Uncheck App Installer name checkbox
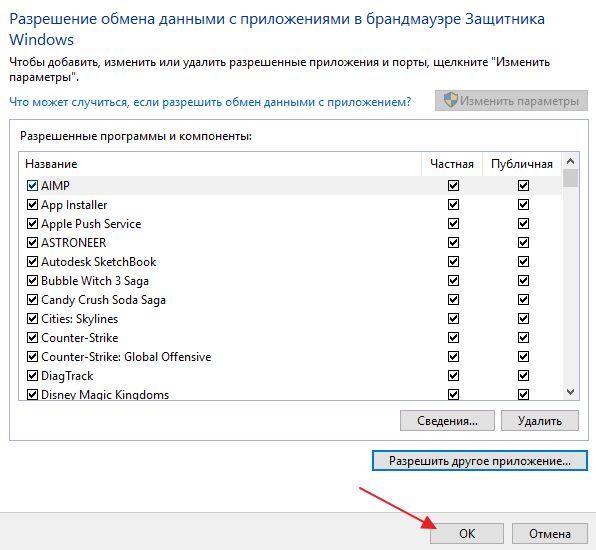596x550 pixels. pyautogui.click(x=32, y=204)
